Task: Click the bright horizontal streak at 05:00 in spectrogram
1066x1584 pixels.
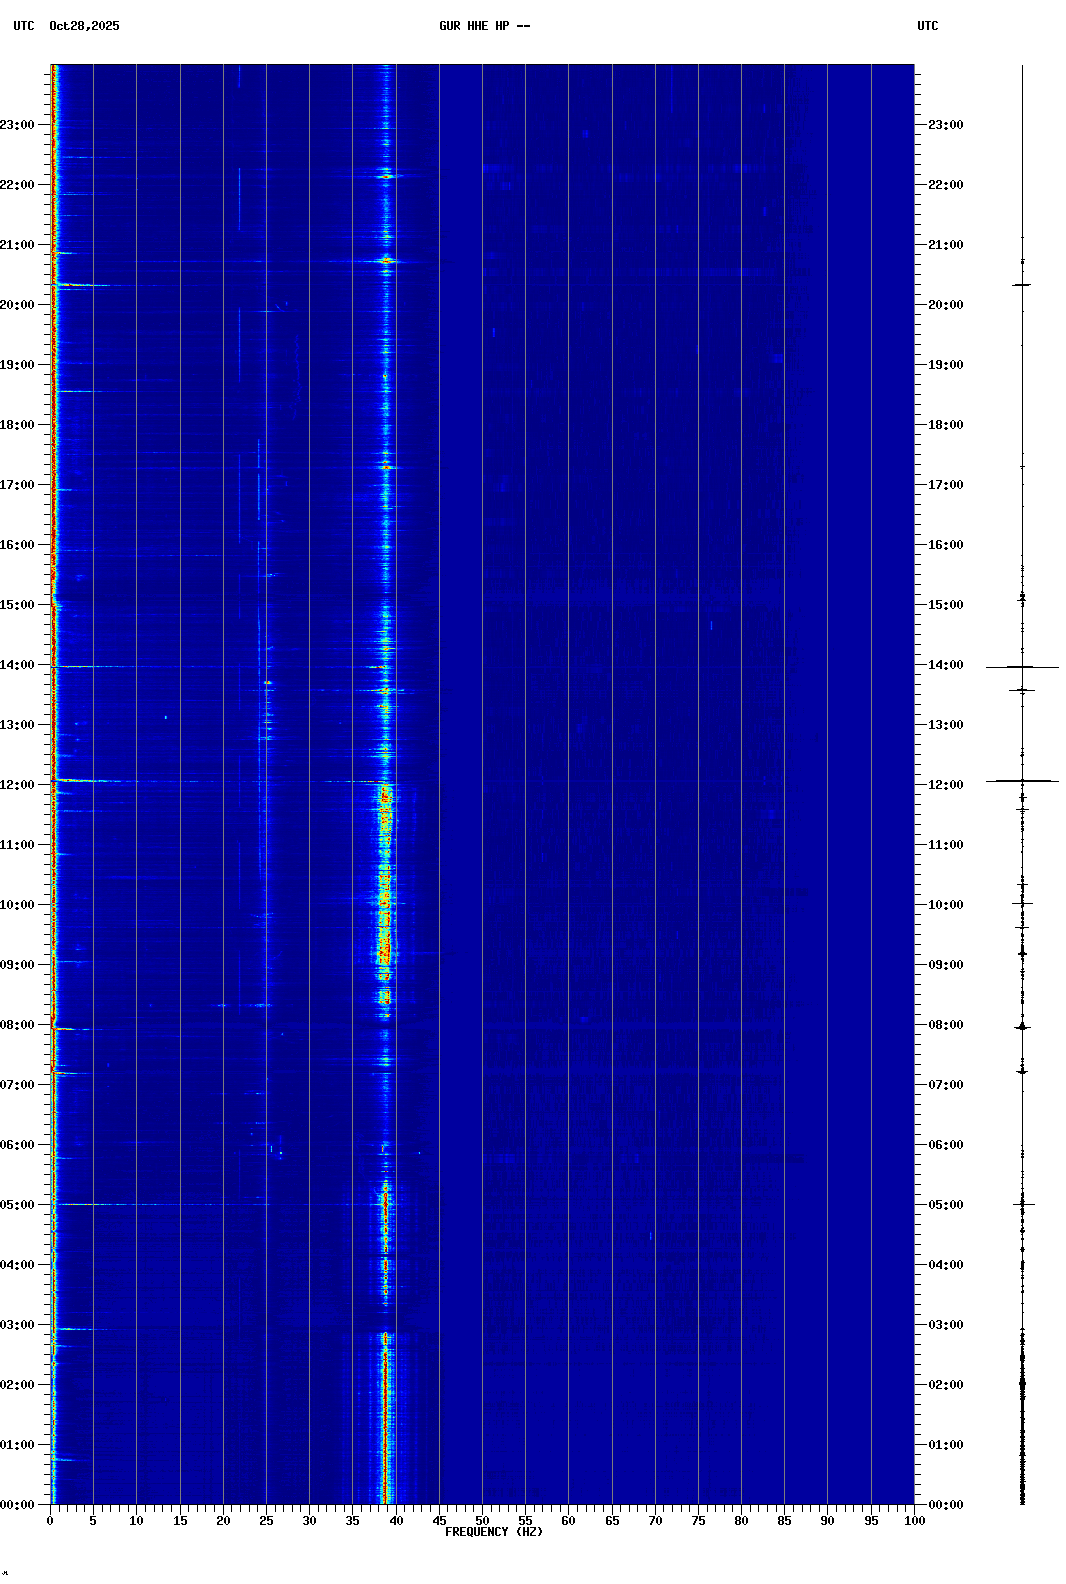Action: [x=90, y=1204]
